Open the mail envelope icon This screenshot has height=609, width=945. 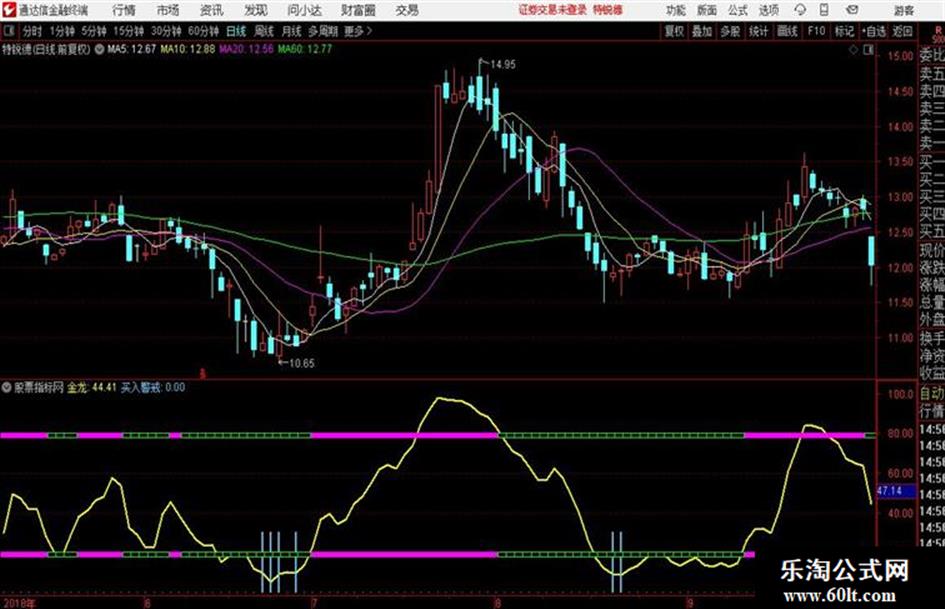(852, 10)
